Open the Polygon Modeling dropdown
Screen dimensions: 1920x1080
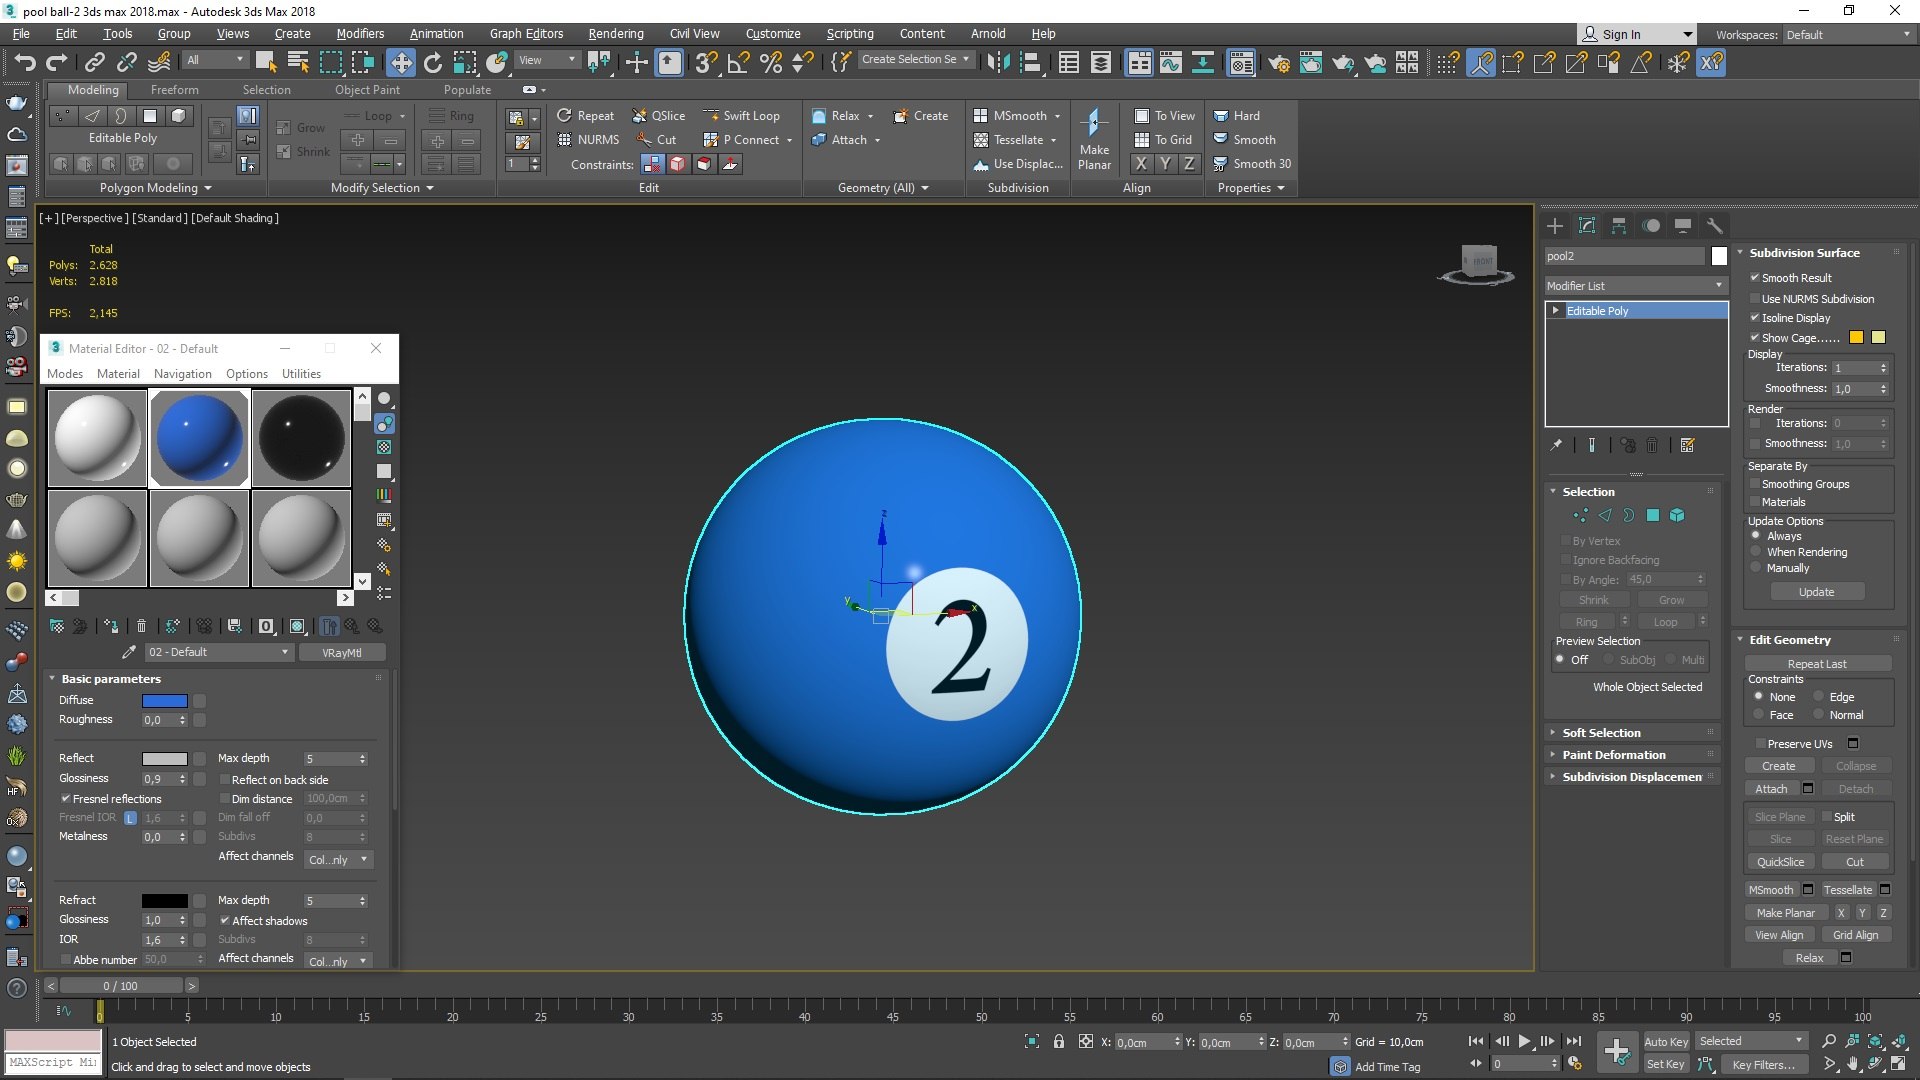tap(155, 188)
